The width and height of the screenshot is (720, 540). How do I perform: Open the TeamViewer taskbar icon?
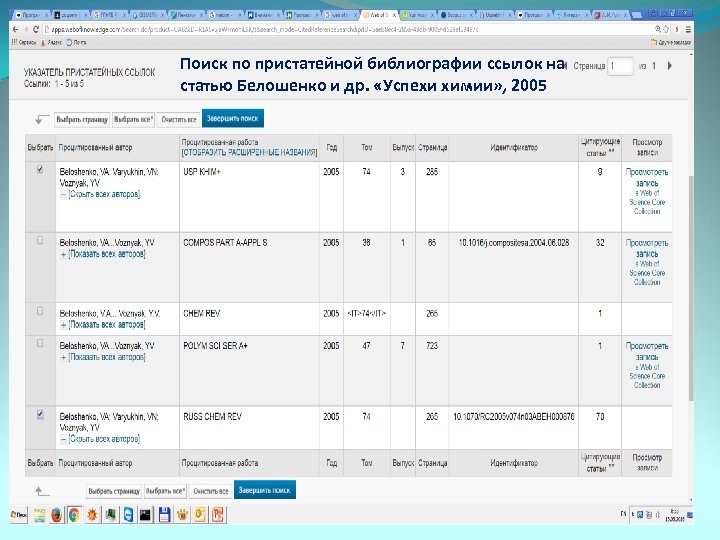(x=128, y=515)
